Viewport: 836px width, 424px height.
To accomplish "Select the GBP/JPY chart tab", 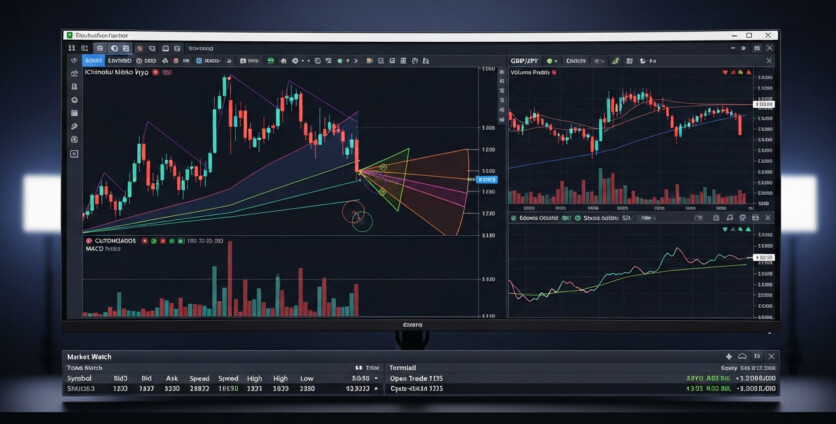I will pyautogui.click(x=524, y=61).
